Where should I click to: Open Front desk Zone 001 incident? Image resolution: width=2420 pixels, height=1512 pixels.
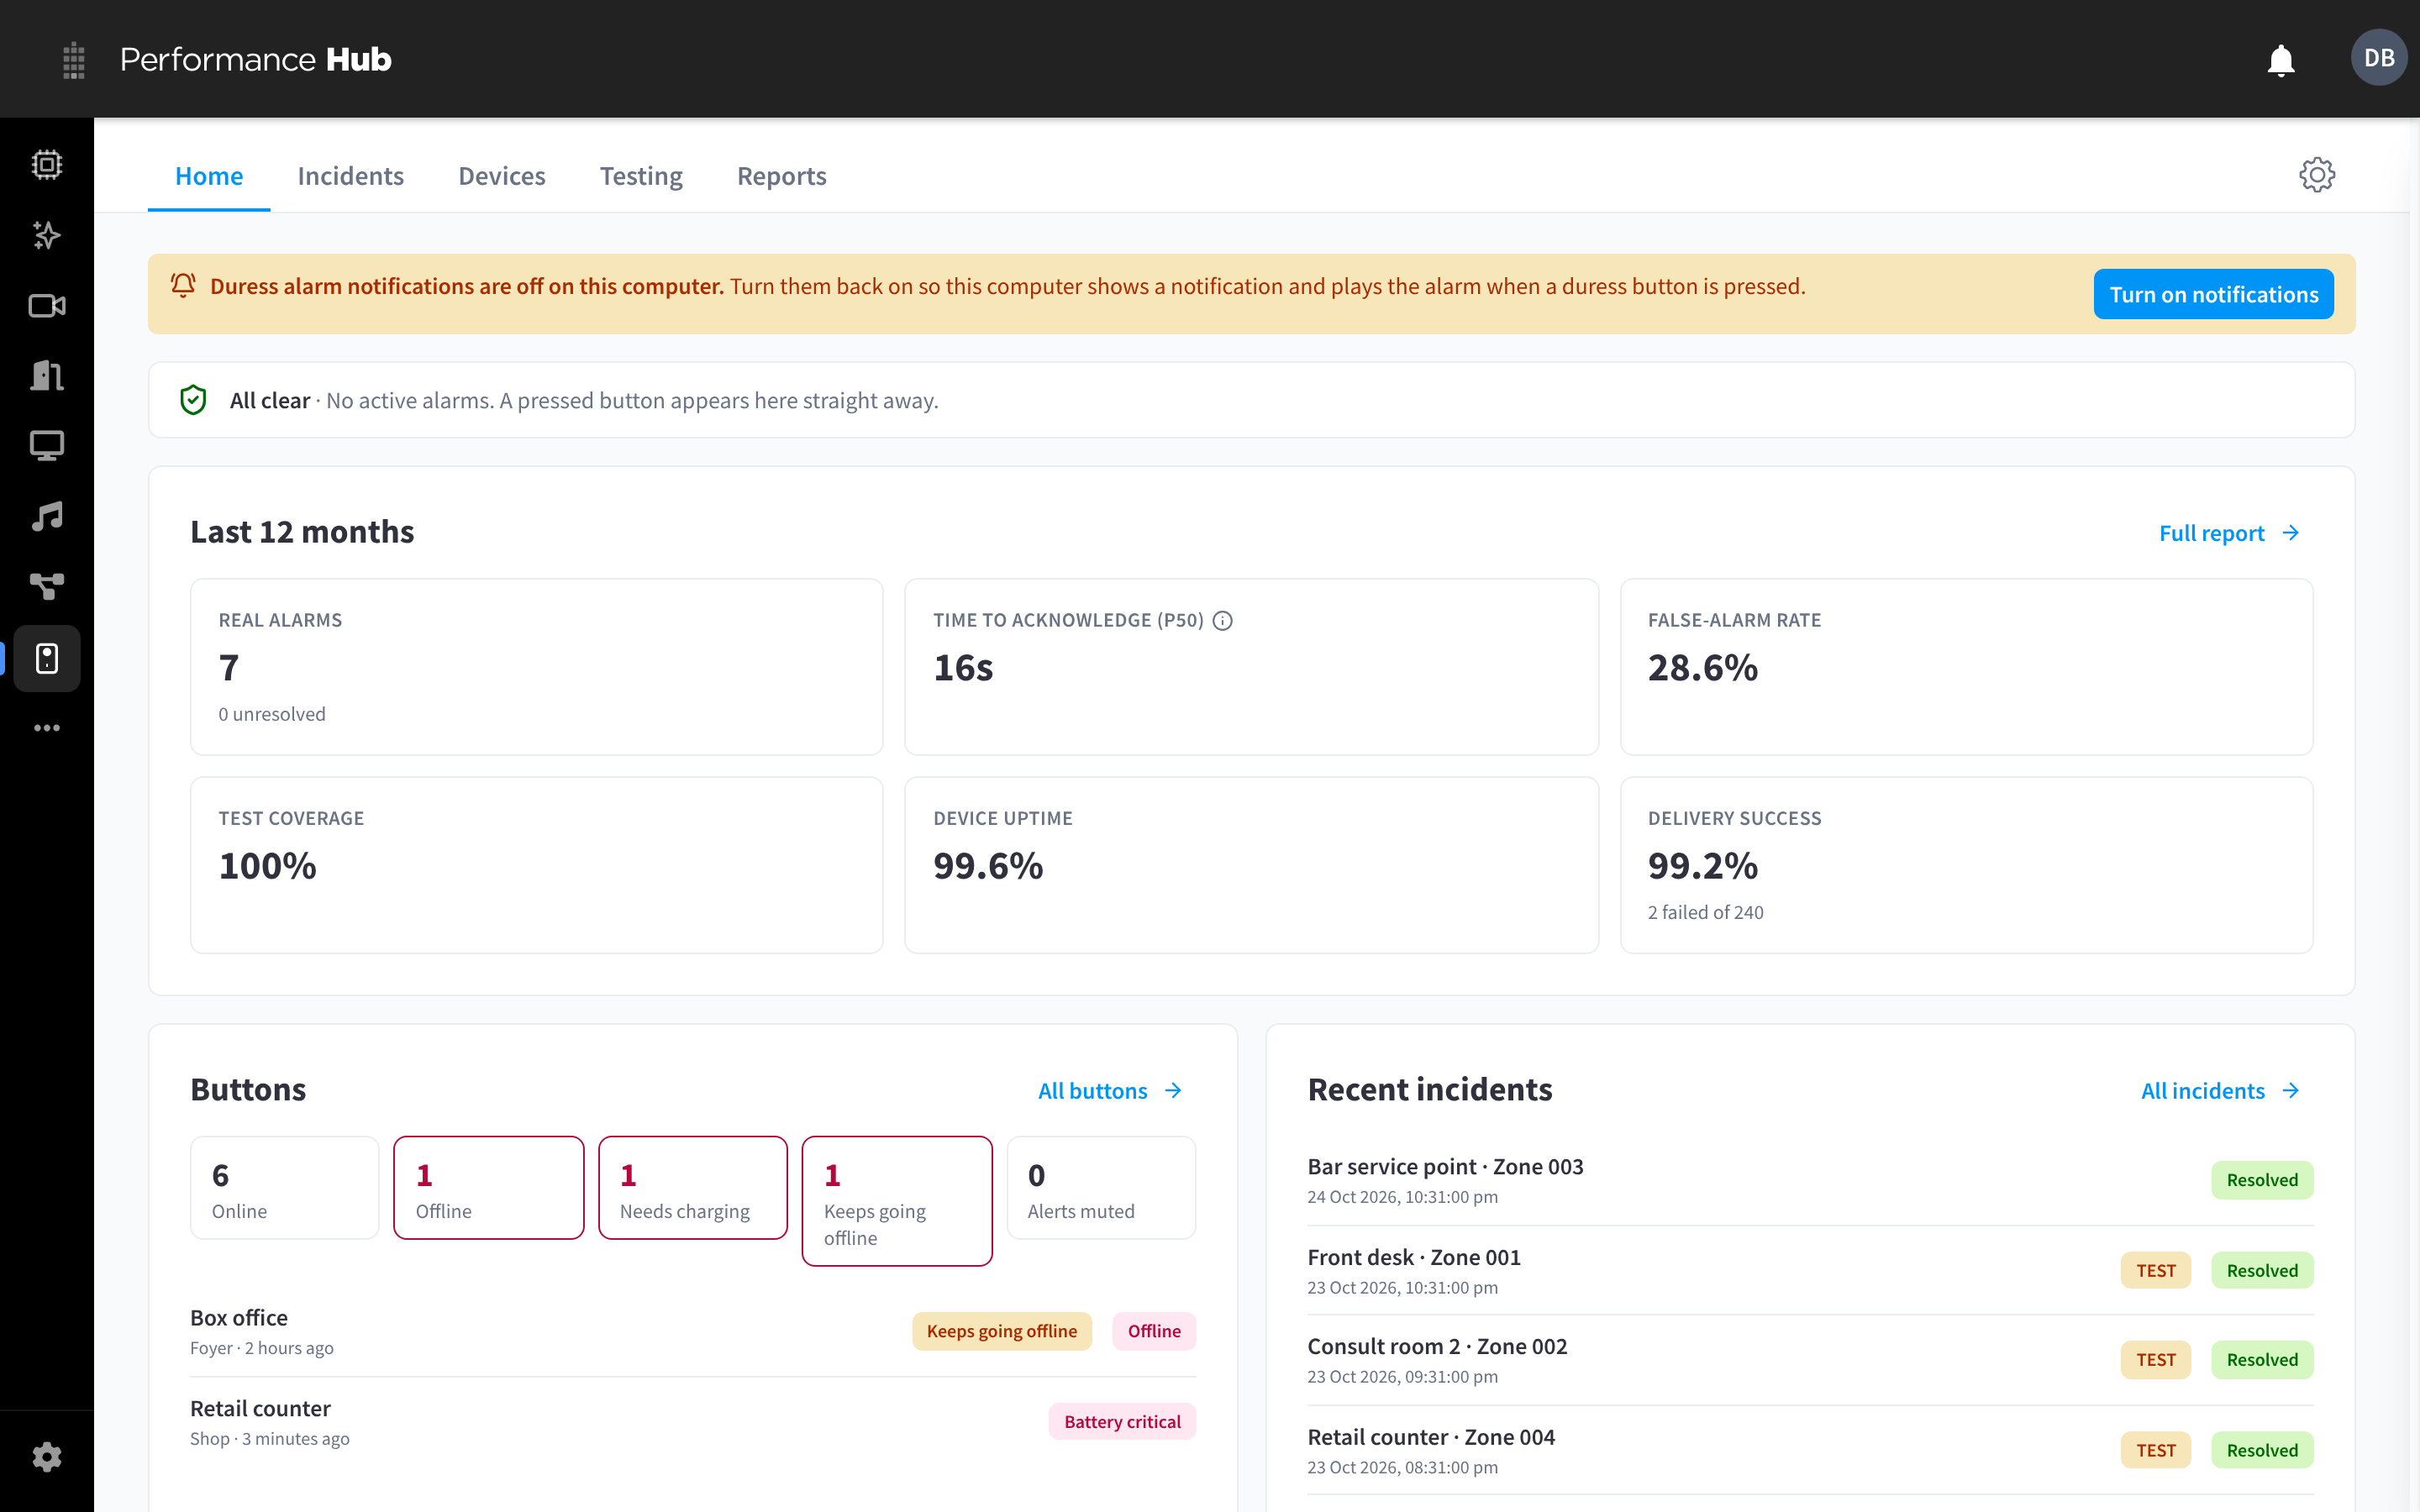point(1810,1271)
